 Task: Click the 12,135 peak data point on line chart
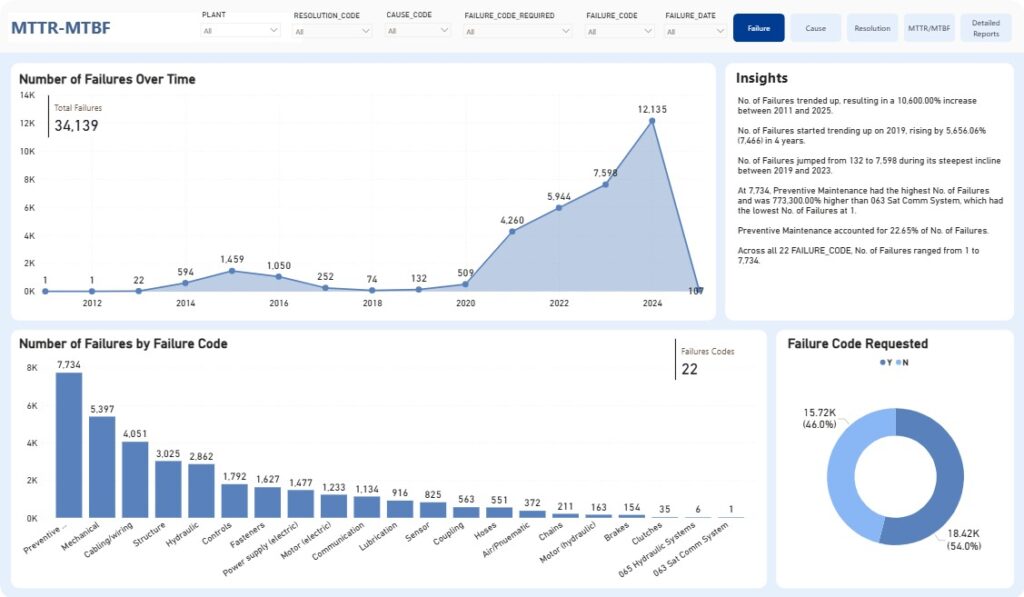coord(652,121)
